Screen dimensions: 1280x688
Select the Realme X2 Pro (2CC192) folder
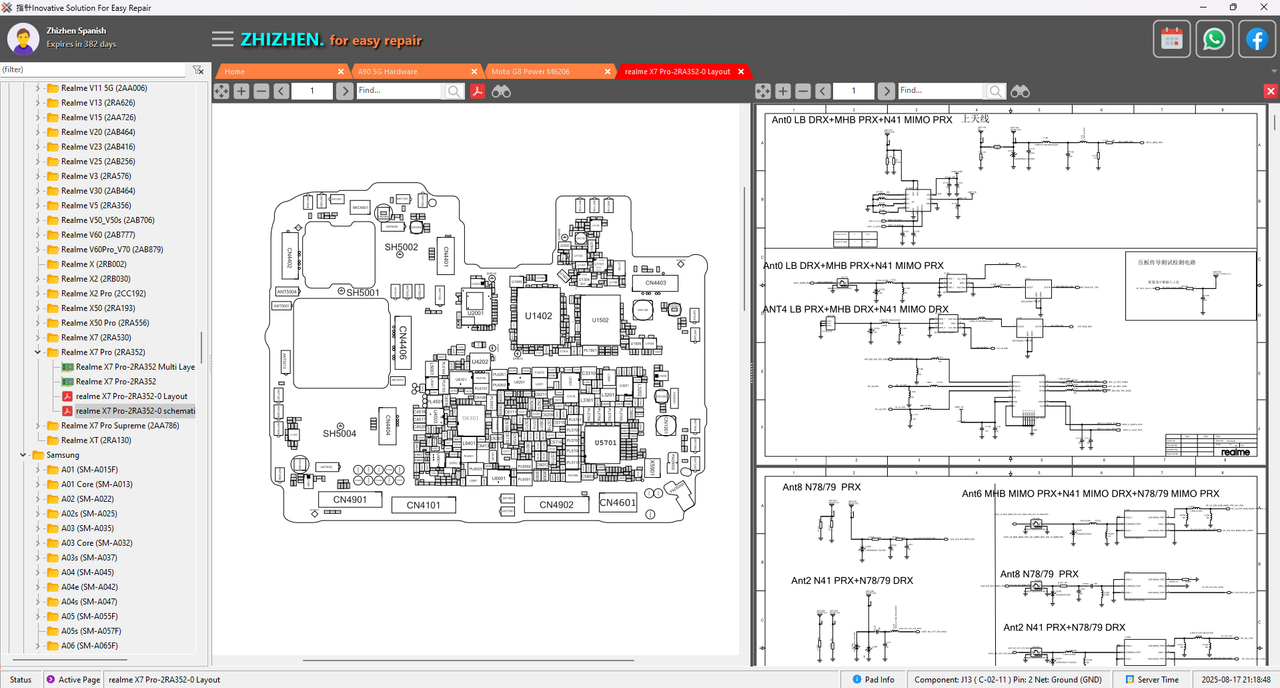pyautogui.click(x=103, y=293)
